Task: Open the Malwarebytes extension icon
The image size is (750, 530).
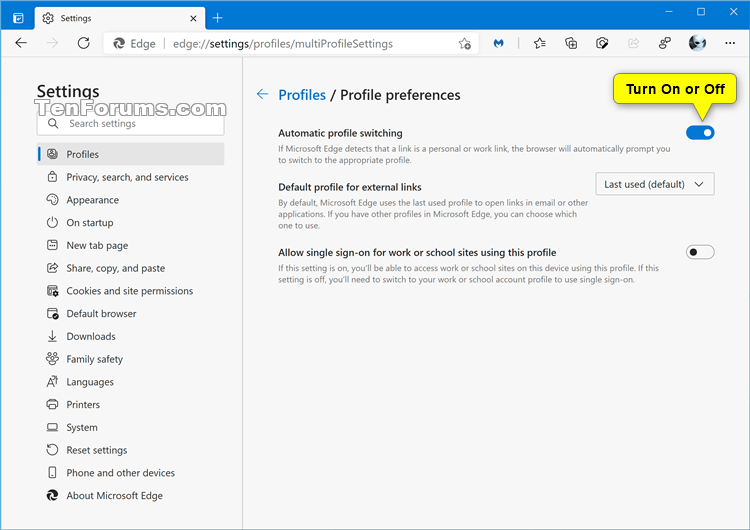Action: click(x=498, y=44)
